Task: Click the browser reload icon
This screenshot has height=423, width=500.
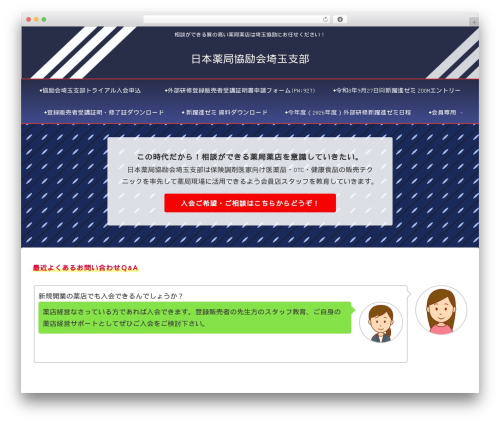Action: (x=325, y=19)
